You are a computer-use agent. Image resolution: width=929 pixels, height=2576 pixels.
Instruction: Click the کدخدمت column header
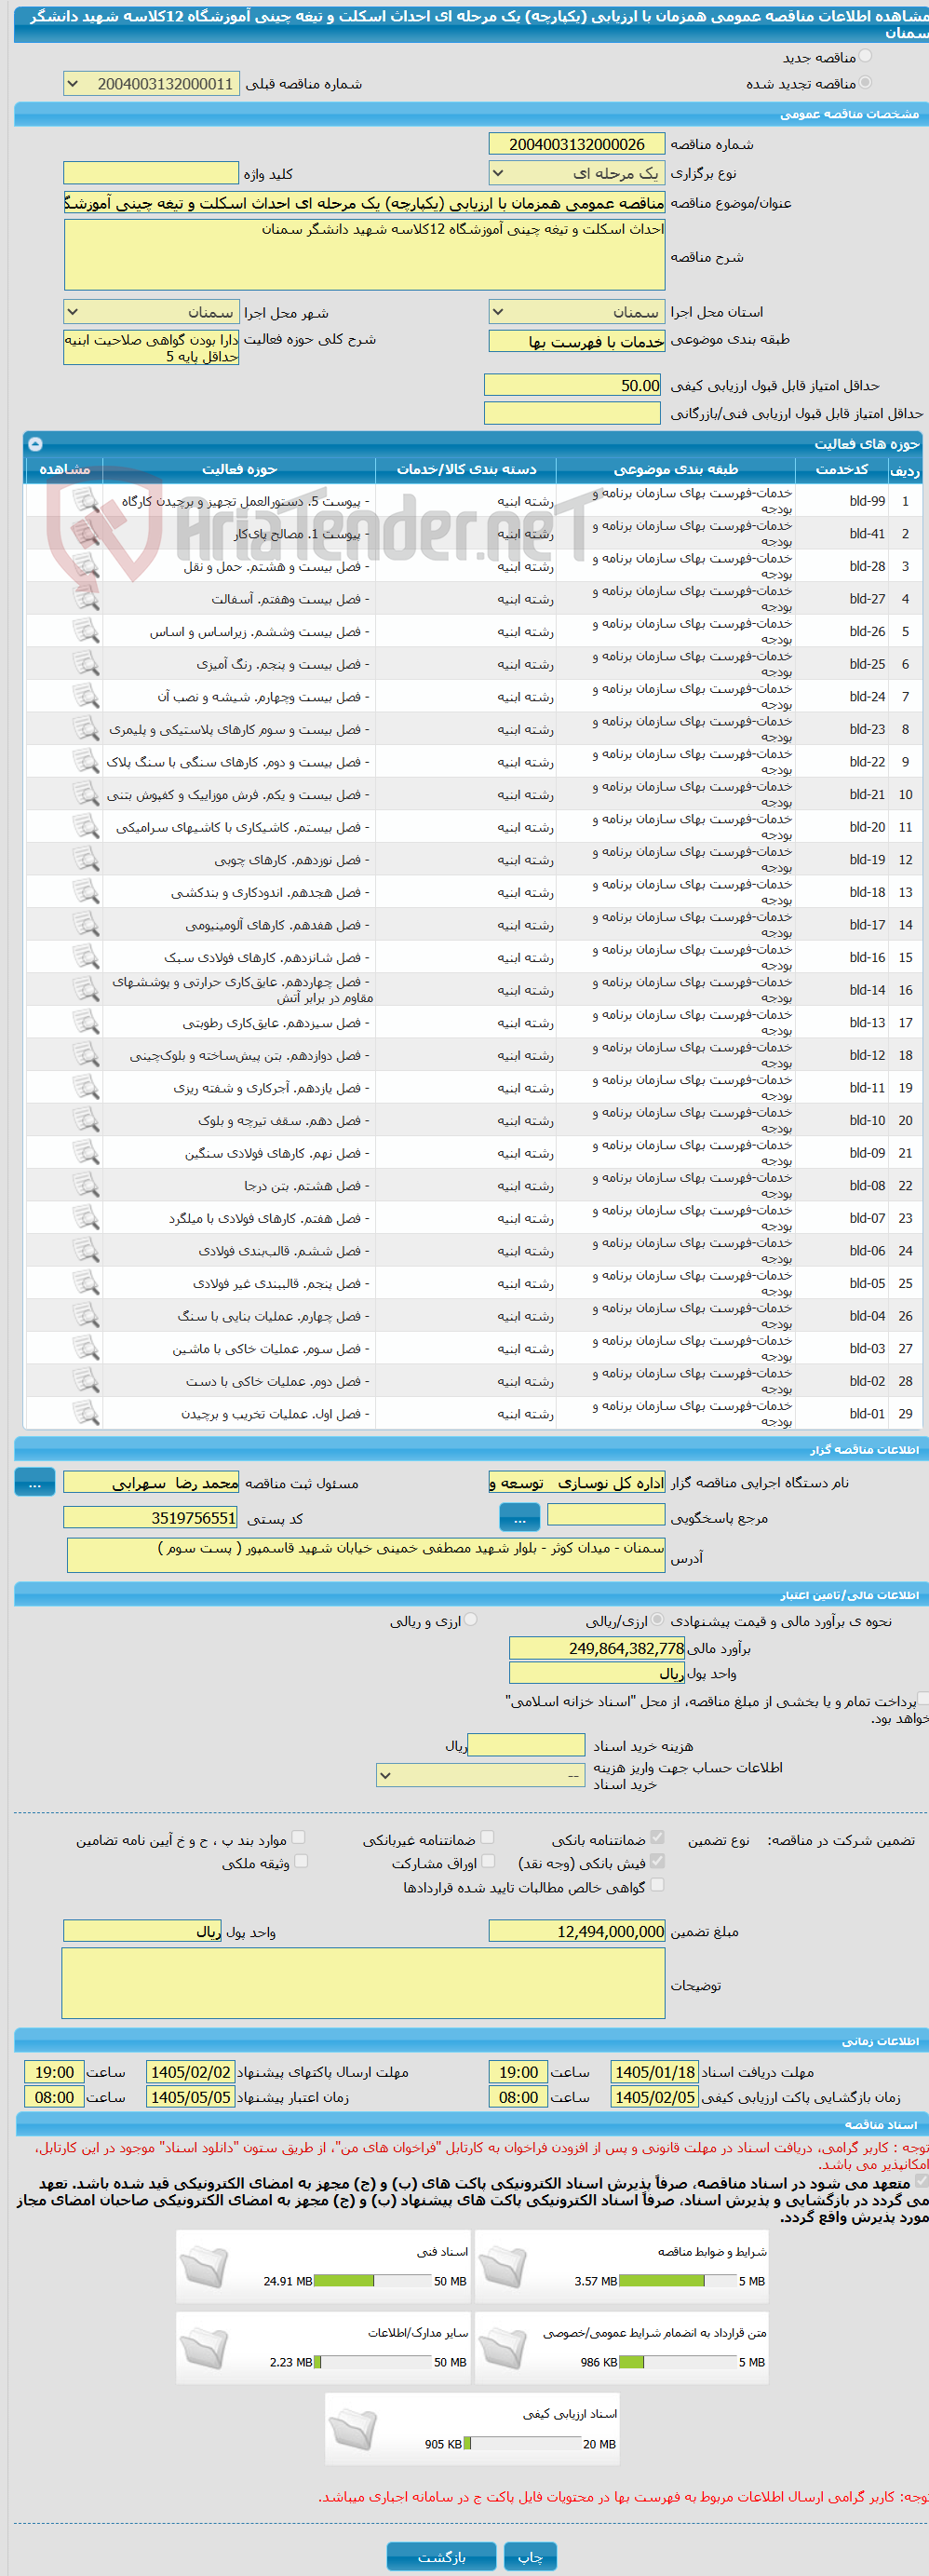click(x=842, y=469)
